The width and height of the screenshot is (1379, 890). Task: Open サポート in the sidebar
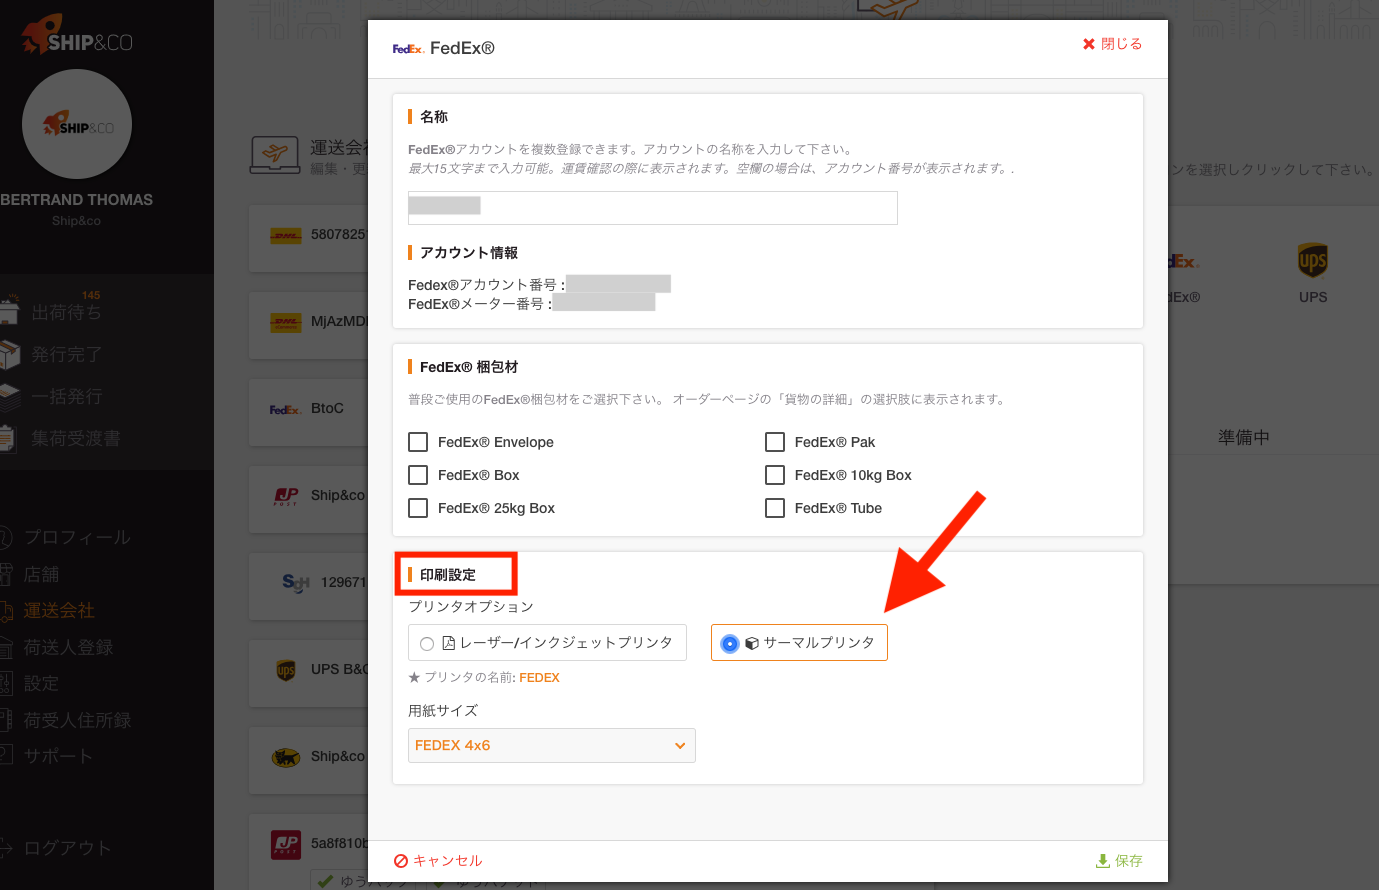pos(58,756)
